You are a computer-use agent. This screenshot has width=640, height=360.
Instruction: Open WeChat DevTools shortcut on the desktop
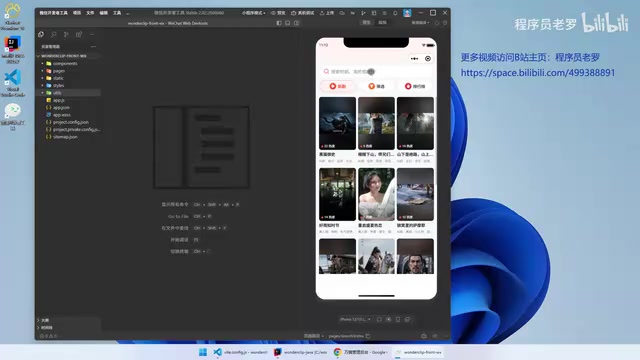pyautogui.click(x=13, y=117)
